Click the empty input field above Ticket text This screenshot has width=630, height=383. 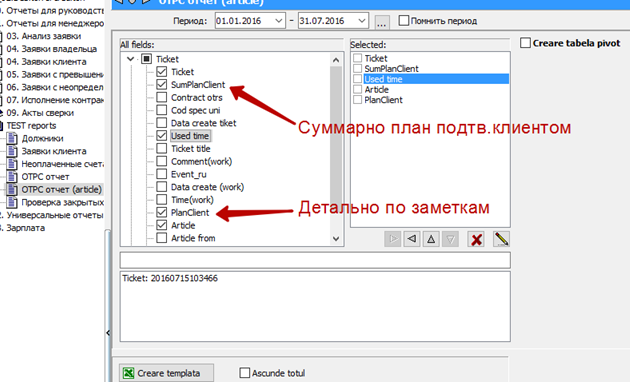click(x=315, y=260)
